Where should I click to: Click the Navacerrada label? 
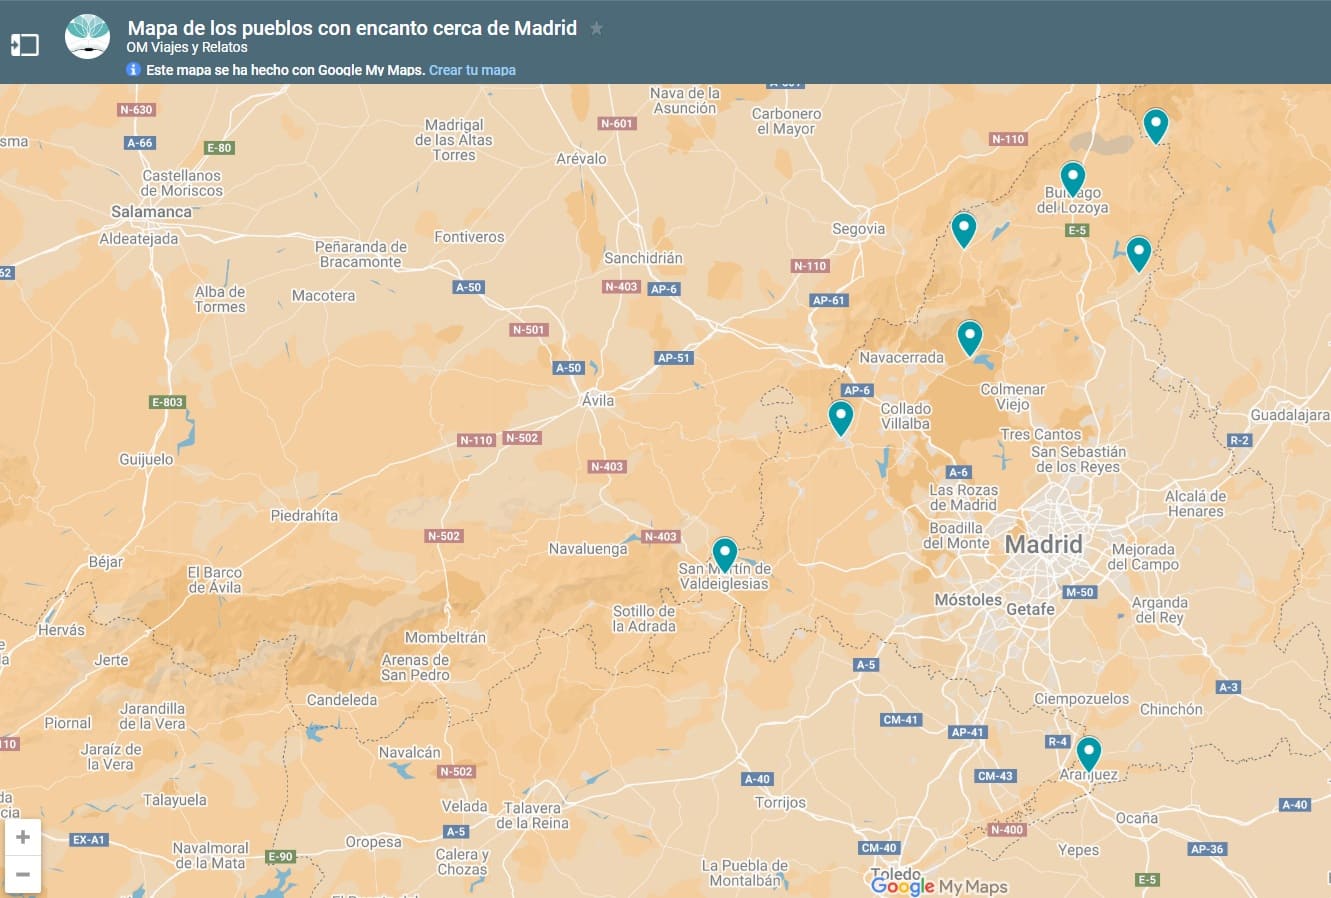tap(901, 358)
